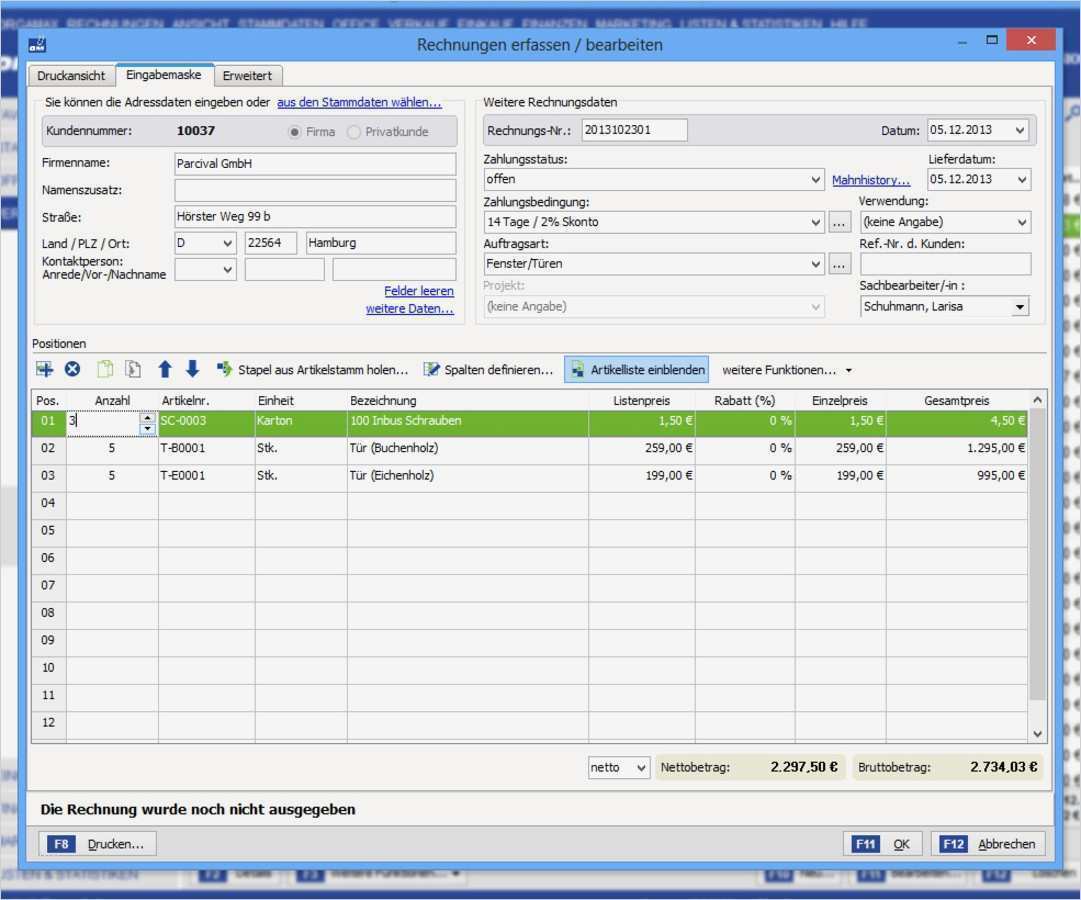Open the Zahlungsbedingung dropdown

coord(815,221)
